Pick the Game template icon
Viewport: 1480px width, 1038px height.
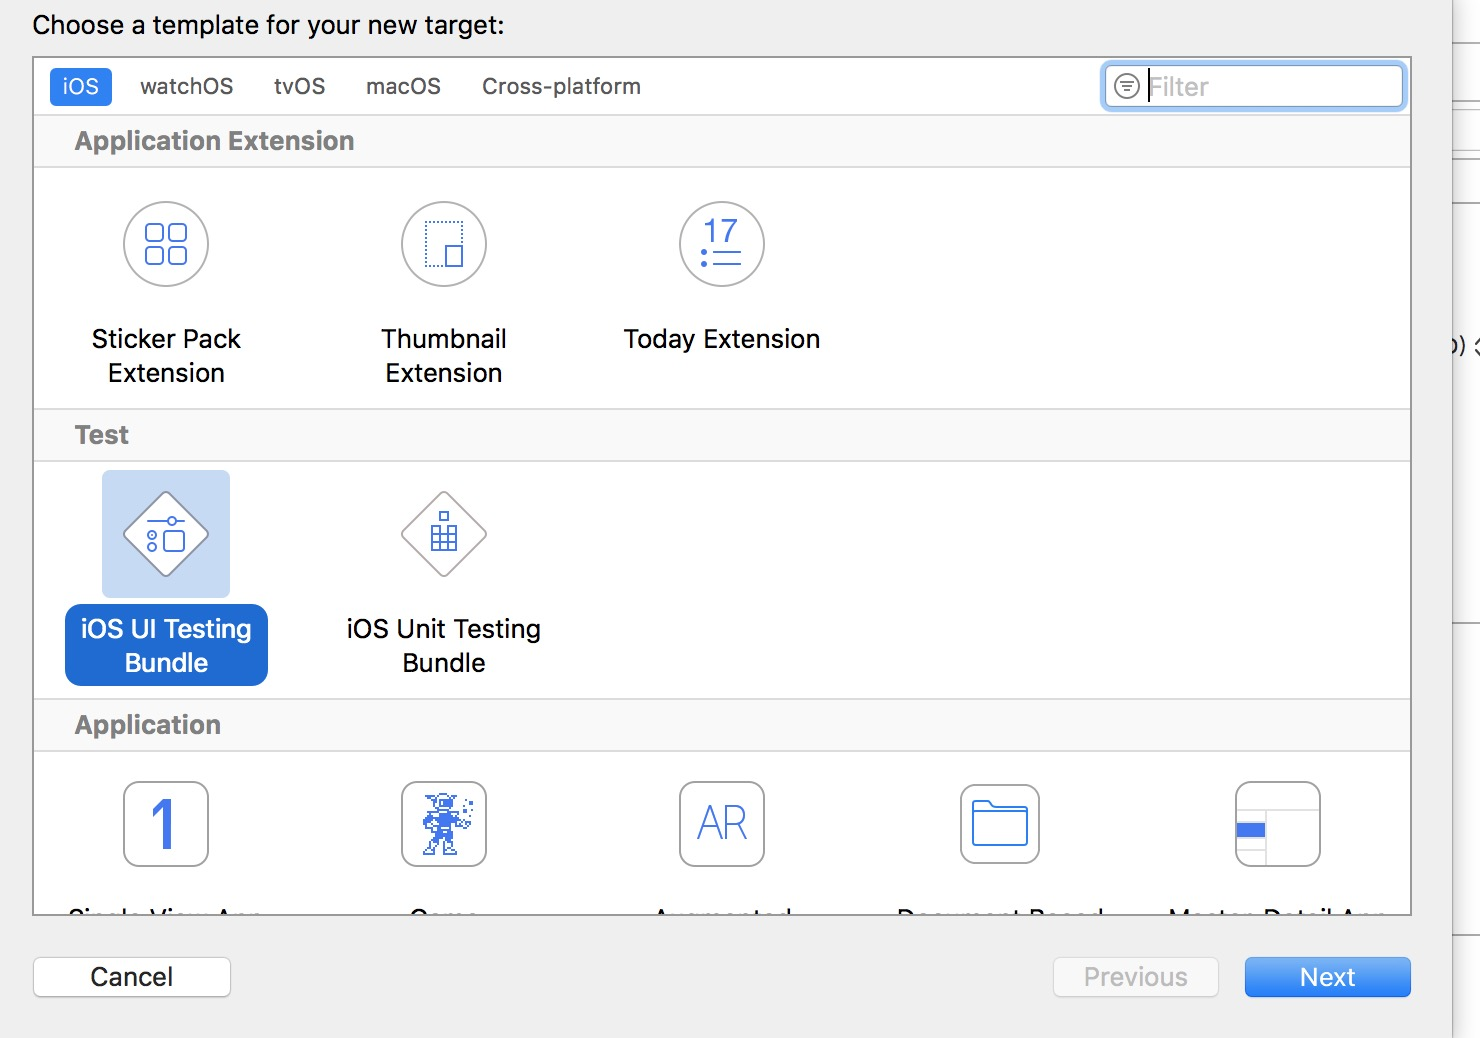(x=444, y=824)
